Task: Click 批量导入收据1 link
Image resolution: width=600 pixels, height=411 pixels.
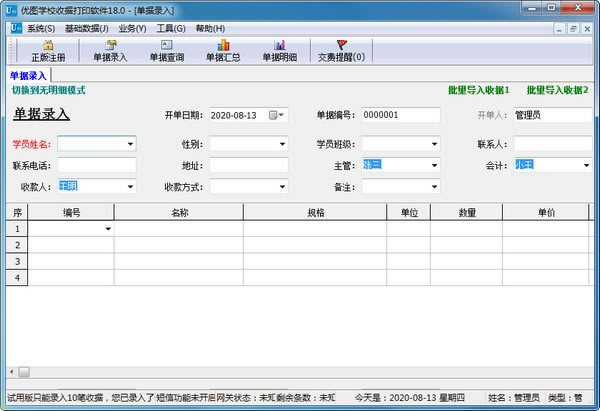Action: (x=479, y=90)
